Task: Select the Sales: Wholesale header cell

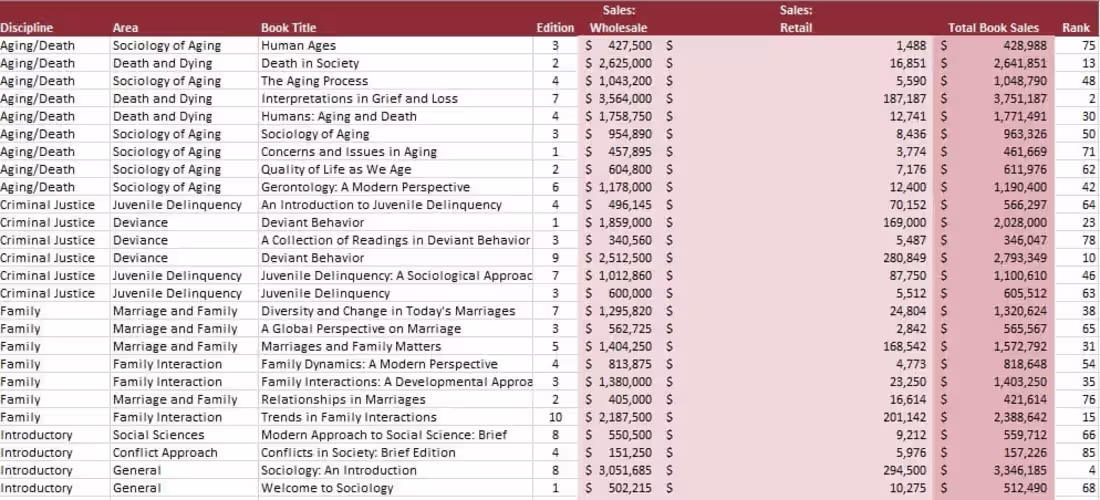Action: click(x=618, y=19)
